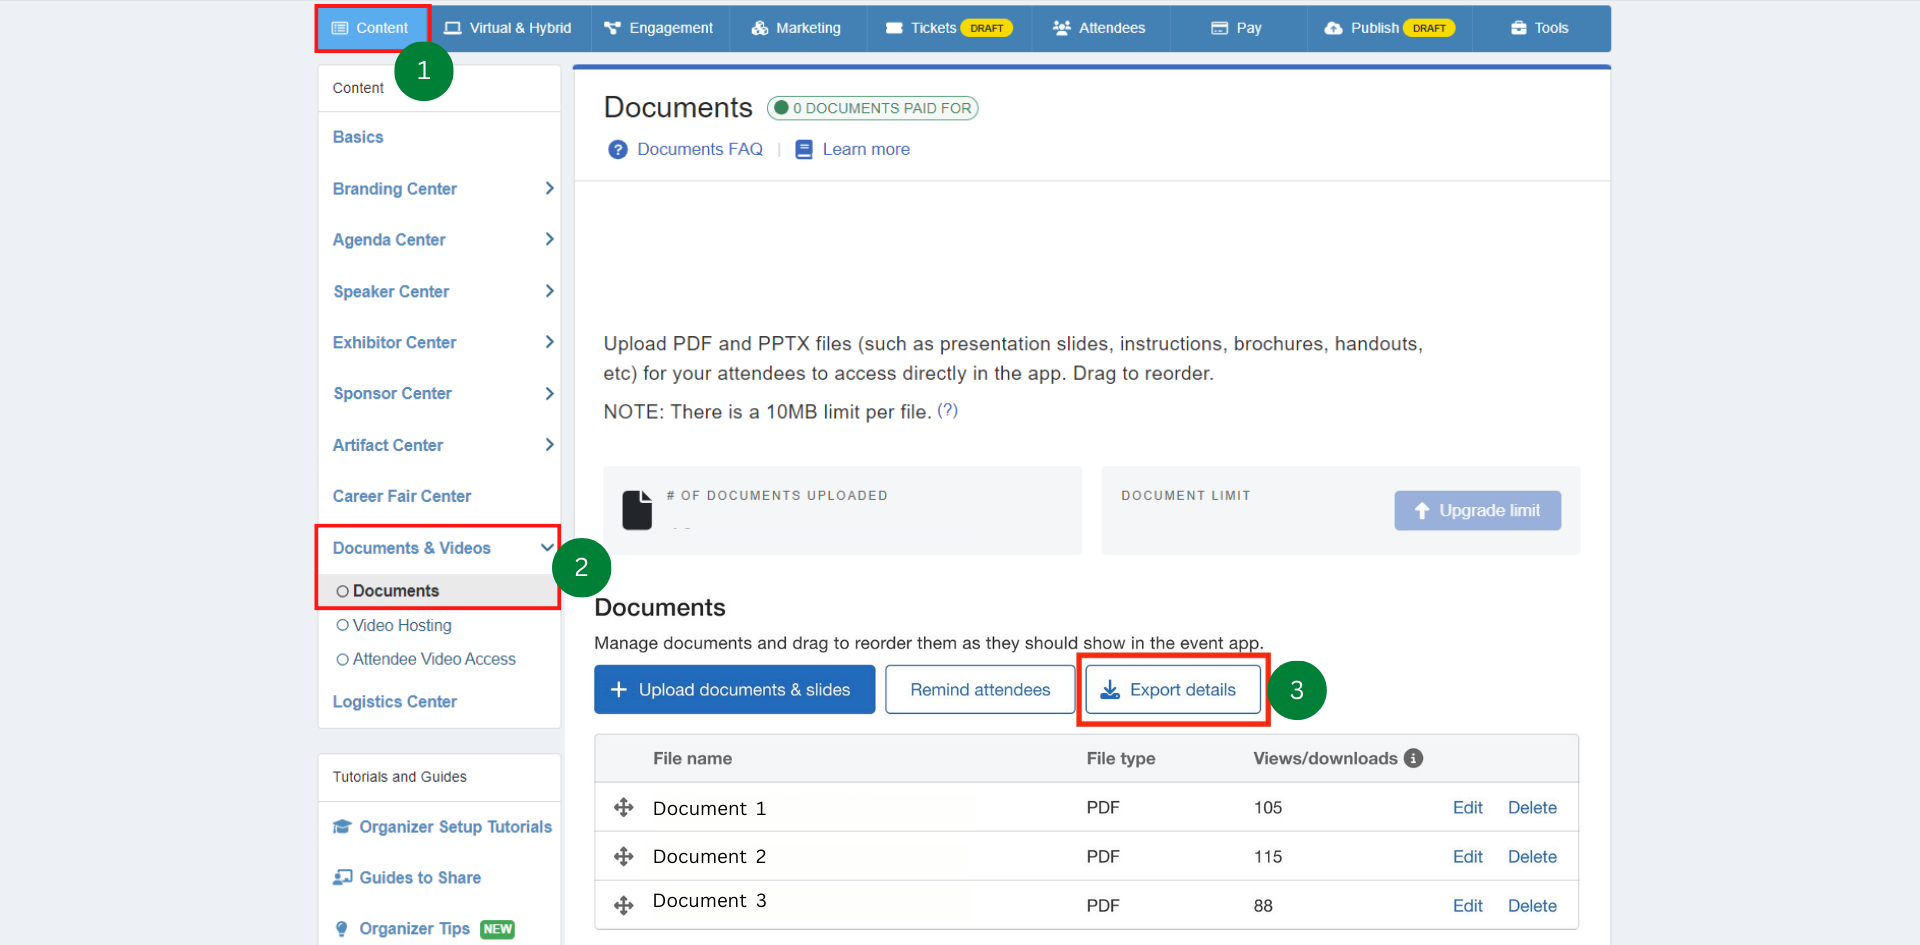This screenshot has width=1920, height=945.
Task: Click the Organizer Setup Tutorials graduation cap icon
Action: 342,826
